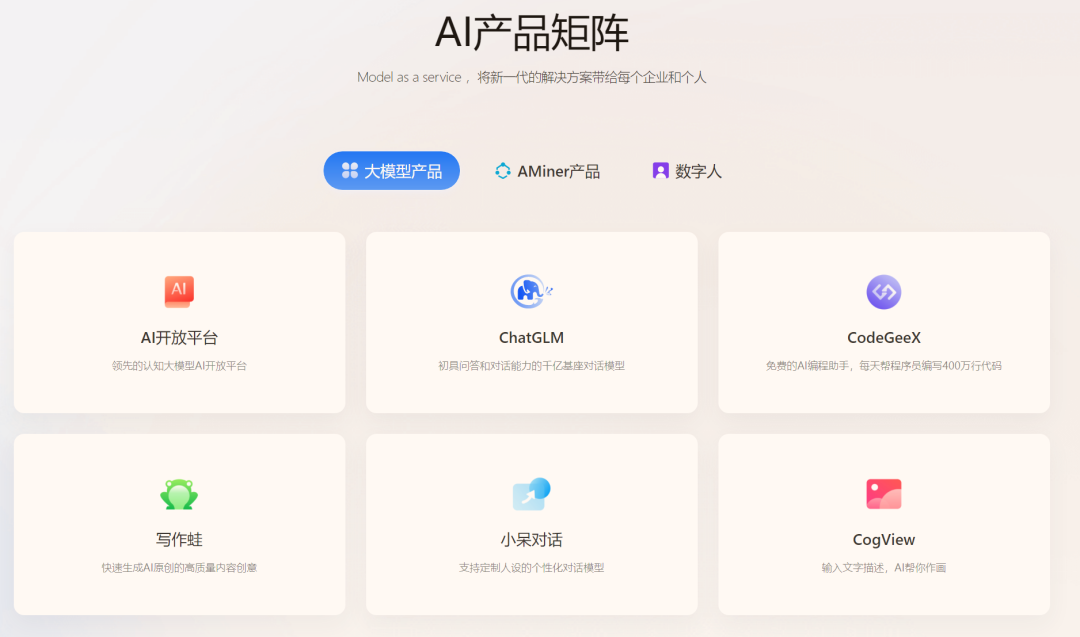Switch to the 数字人 tab
The image size is (1080, 637).
tap(687, 171)
